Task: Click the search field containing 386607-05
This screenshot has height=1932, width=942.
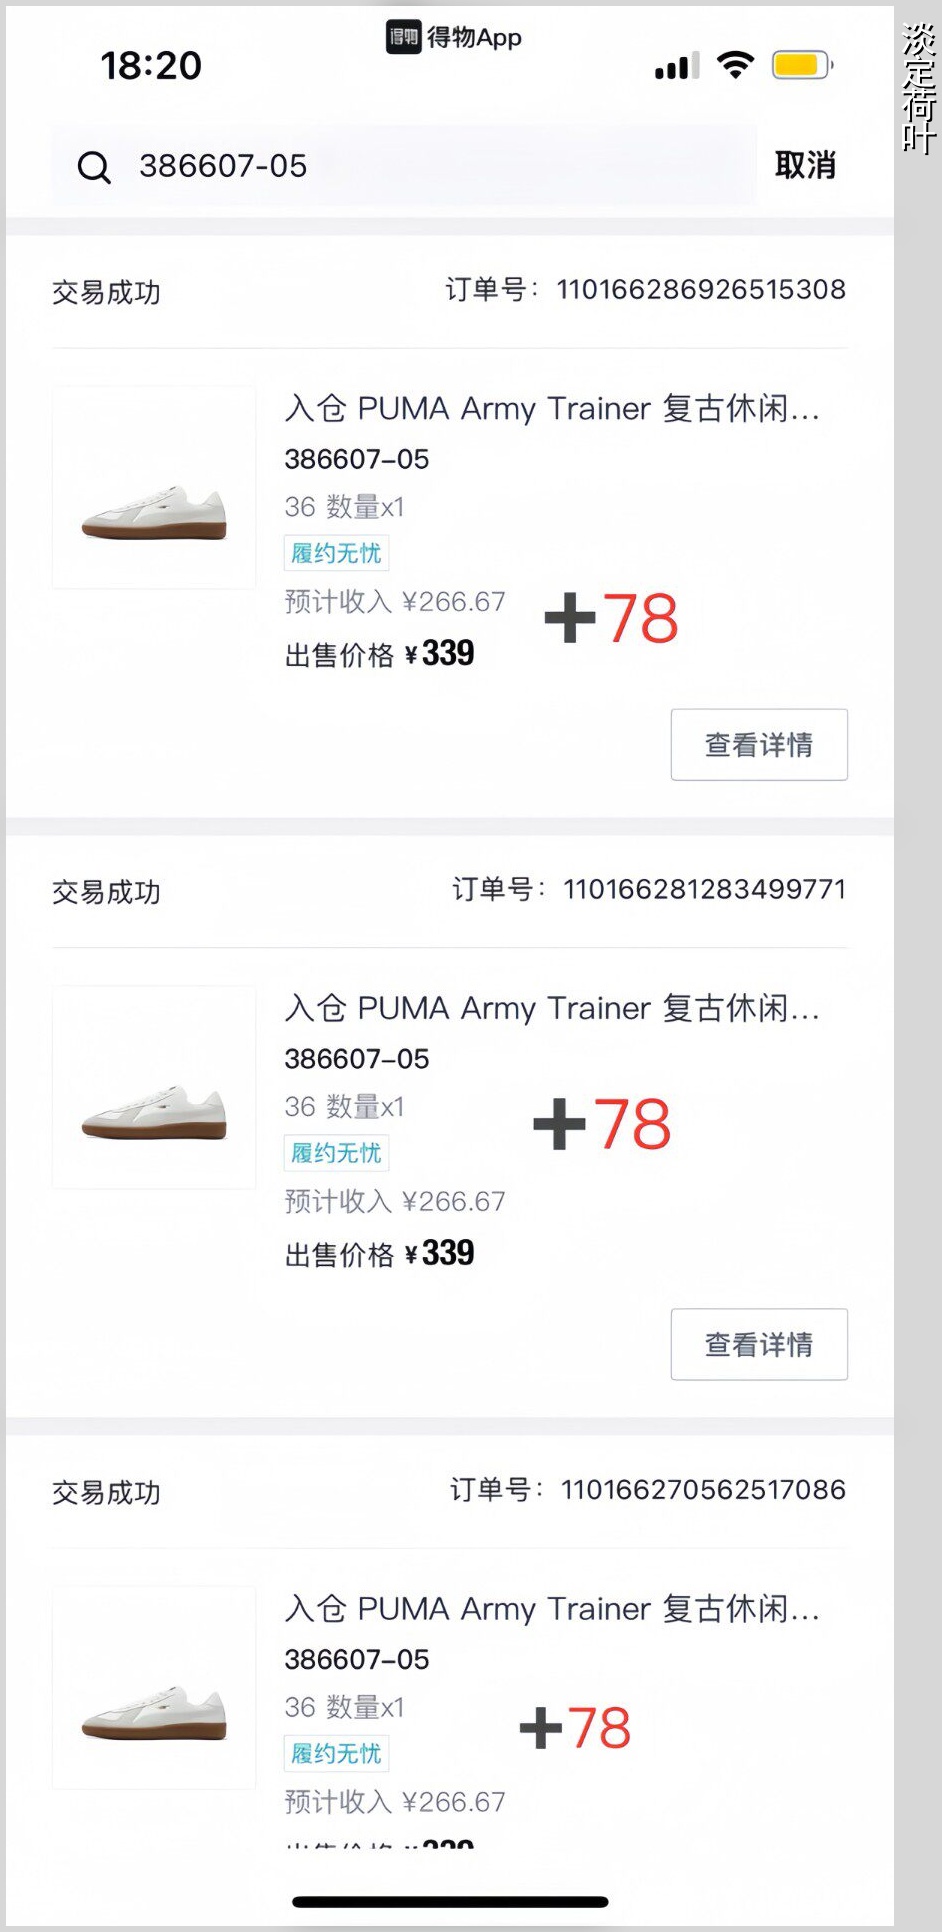Action: tap(420, 166)
